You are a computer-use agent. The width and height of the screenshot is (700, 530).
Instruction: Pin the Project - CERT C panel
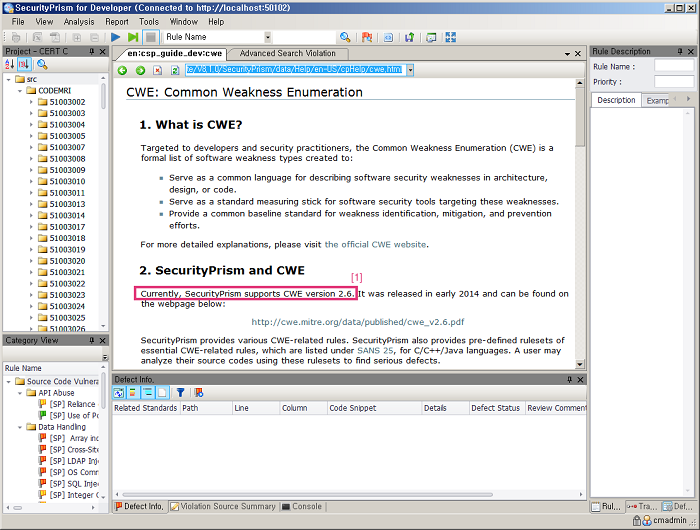(92, 51)
